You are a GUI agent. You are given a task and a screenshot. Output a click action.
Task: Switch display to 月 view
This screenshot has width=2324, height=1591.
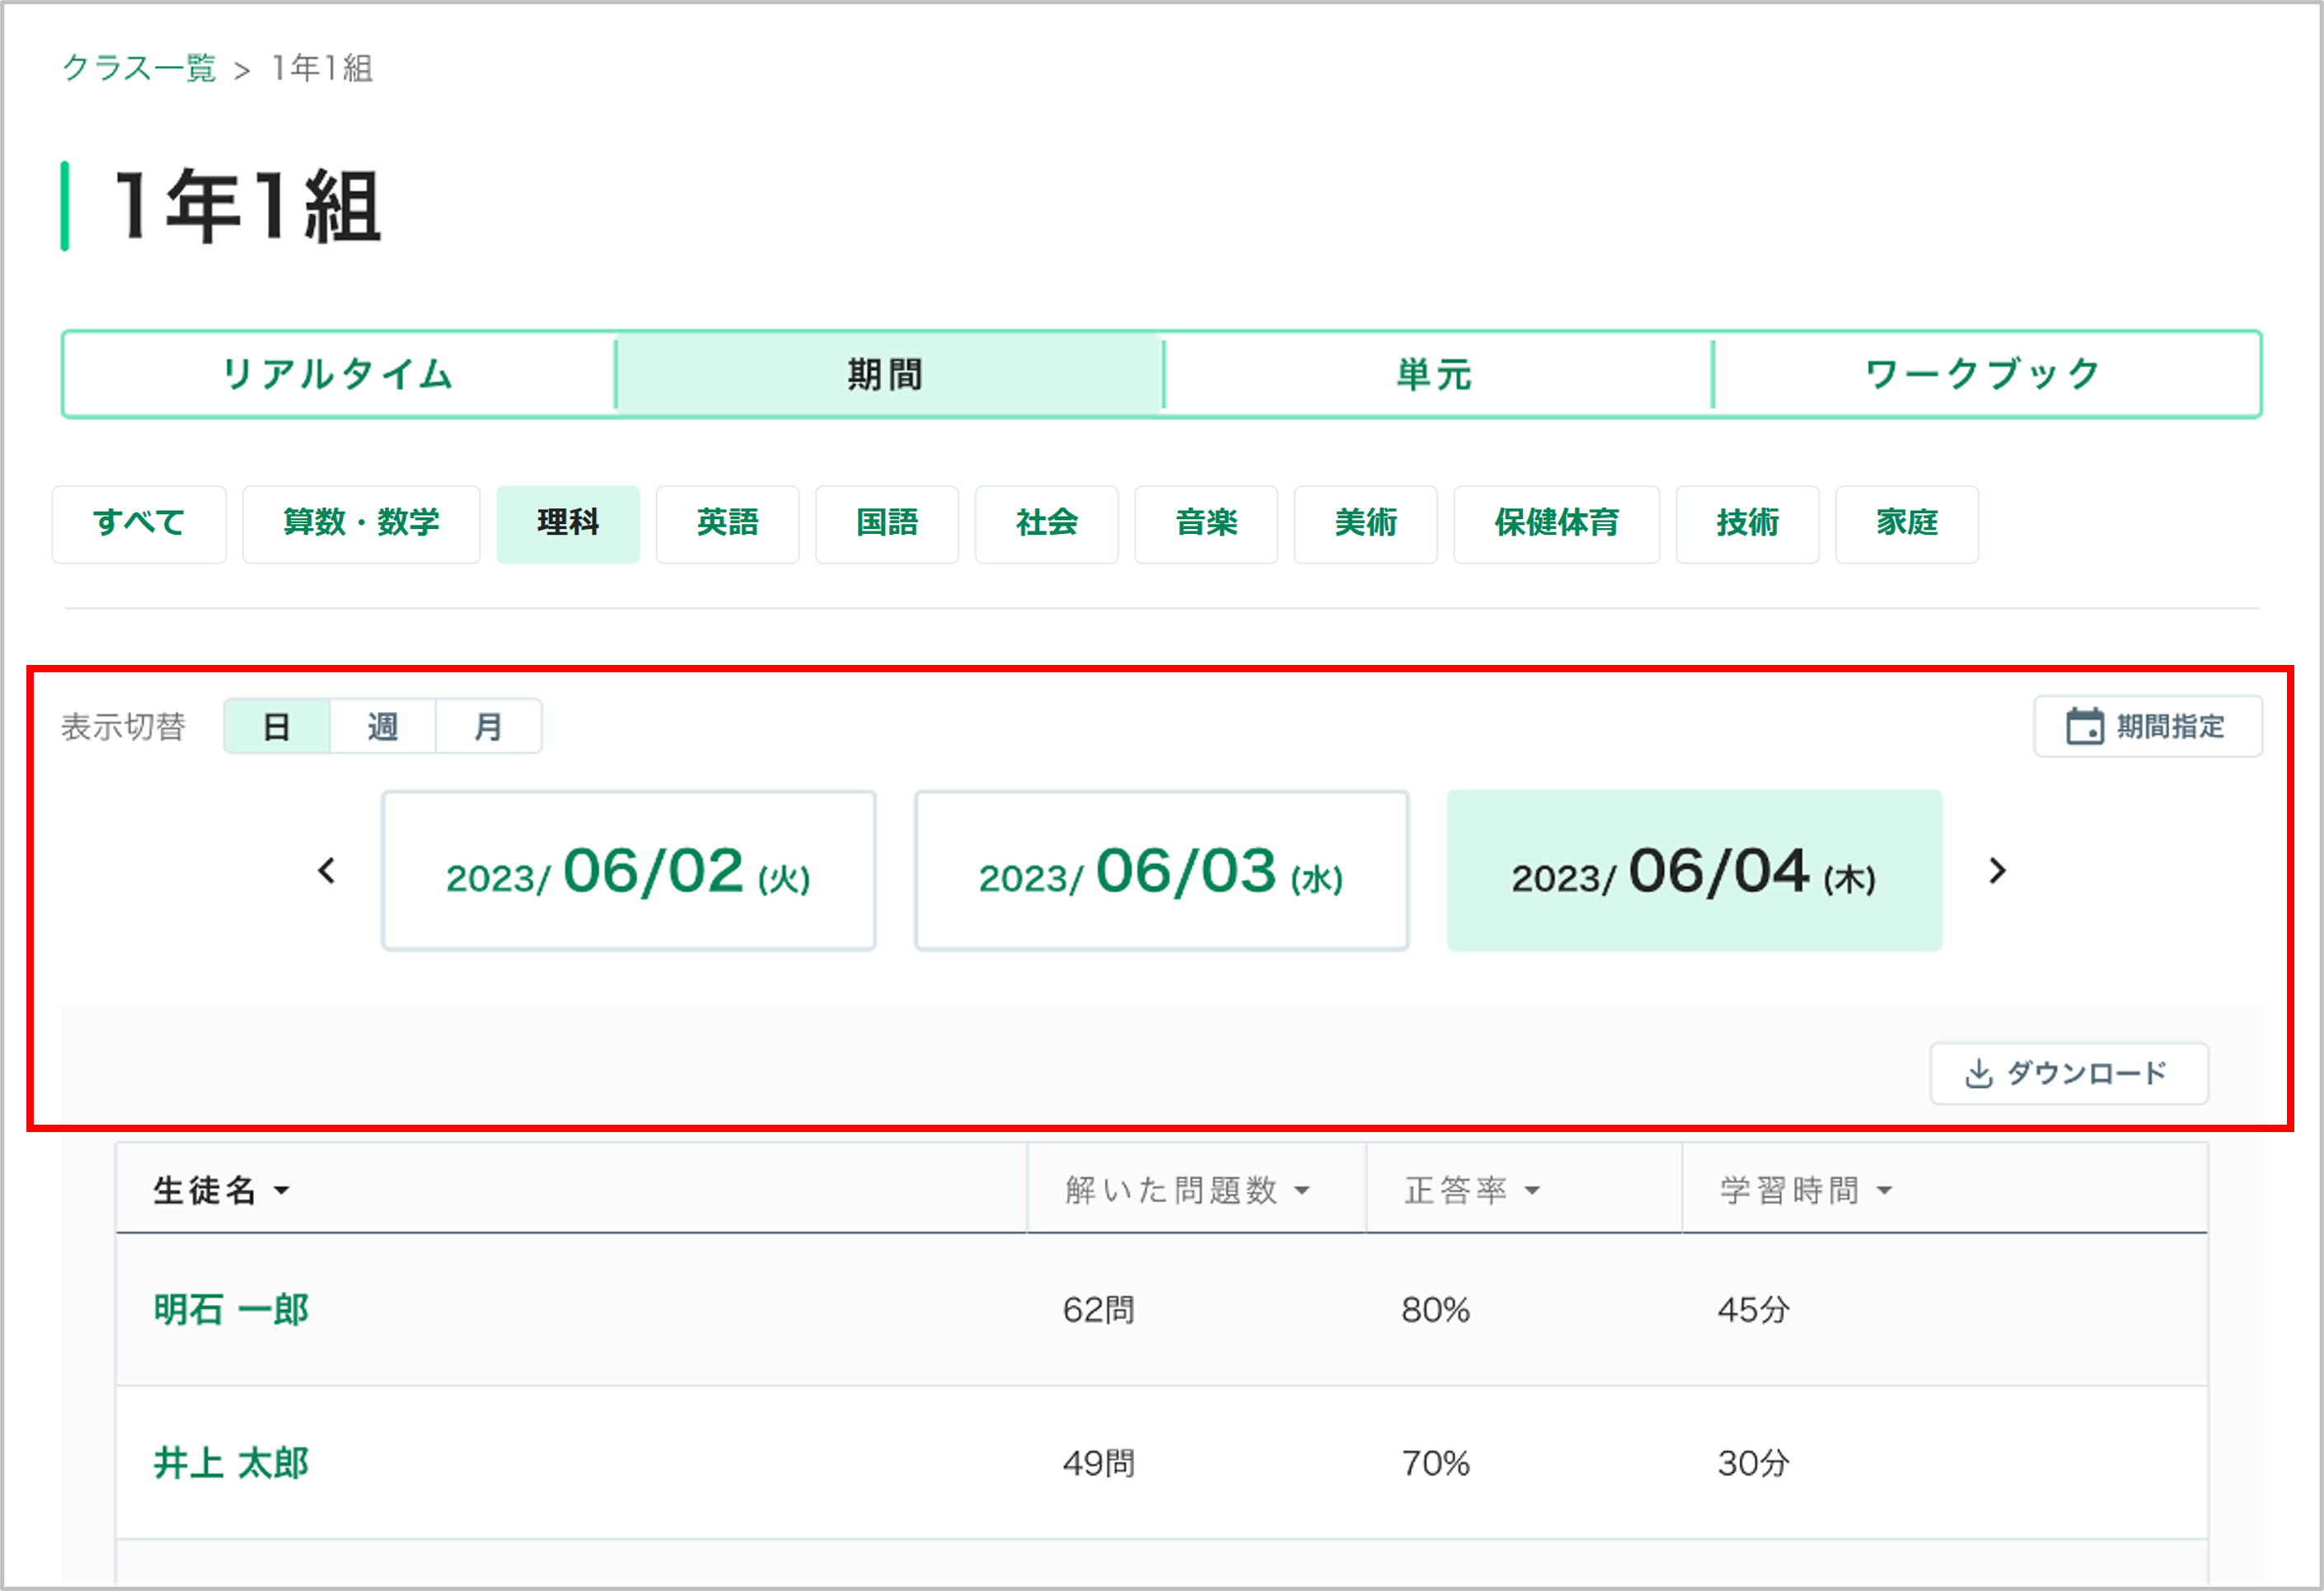click(x=488, y=726)
